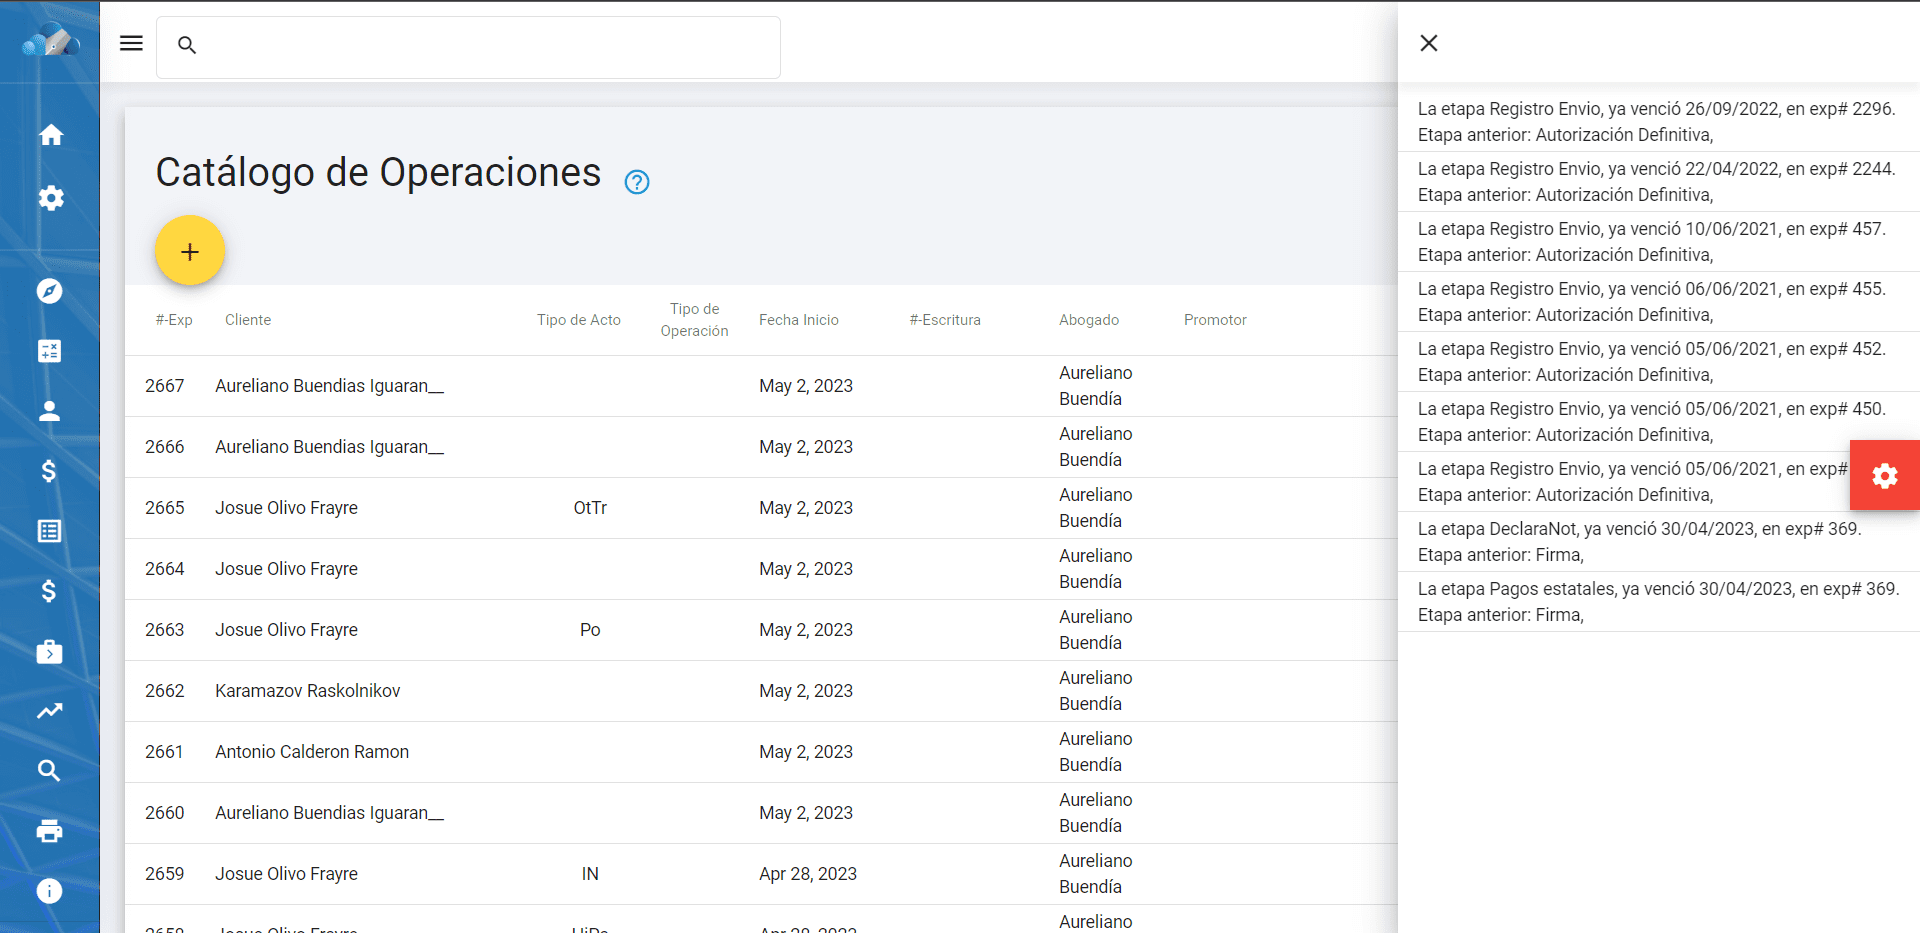The height and width of the screenshot is (933, 1920).
Task: Click inside the top search field
Action: tap(480, 47)
